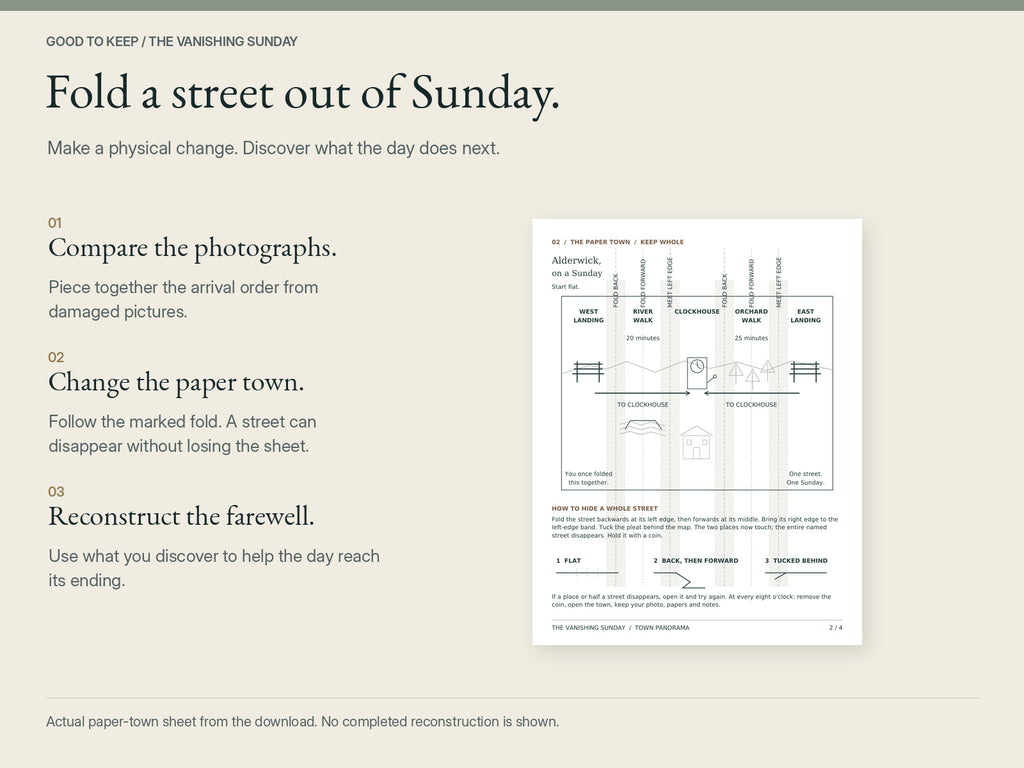
Task: Click the 'EAST LANDING' label
Action: pyautogui.click(x=805, y=316)
